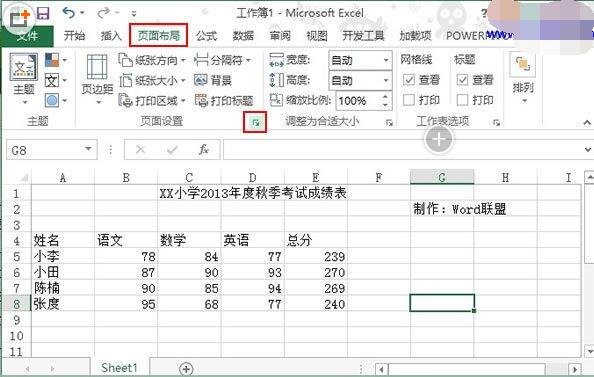594x377 pixels.
Task: Increase Scale (缩放比例) percentage spinner up
Action: click(385, 96)
